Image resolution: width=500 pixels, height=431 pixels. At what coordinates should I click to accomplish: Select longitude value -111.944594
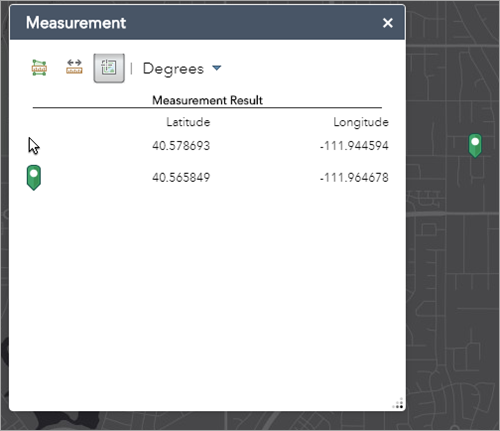tap(354, 146)
